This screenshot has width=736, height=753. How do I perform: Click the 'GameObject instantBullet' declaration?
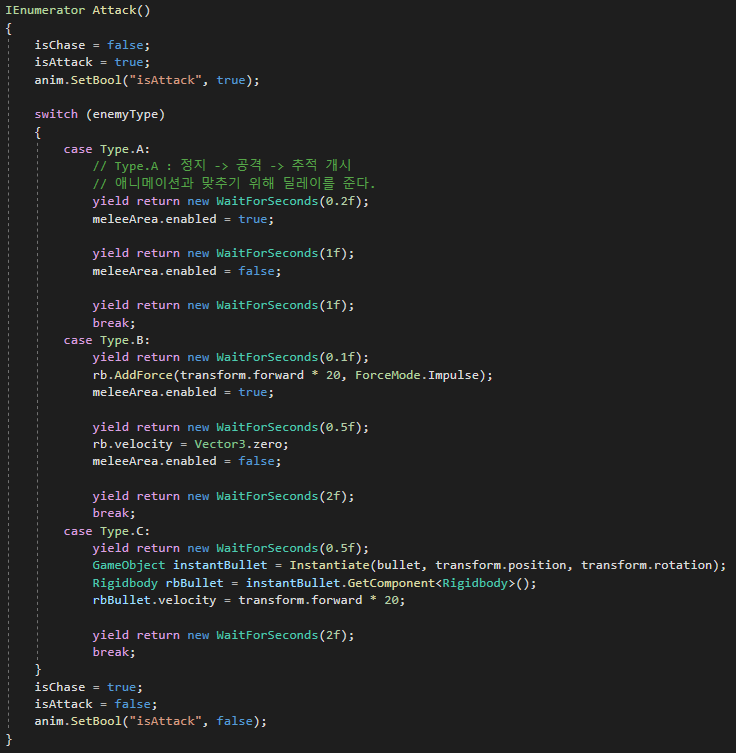(180, 565)
